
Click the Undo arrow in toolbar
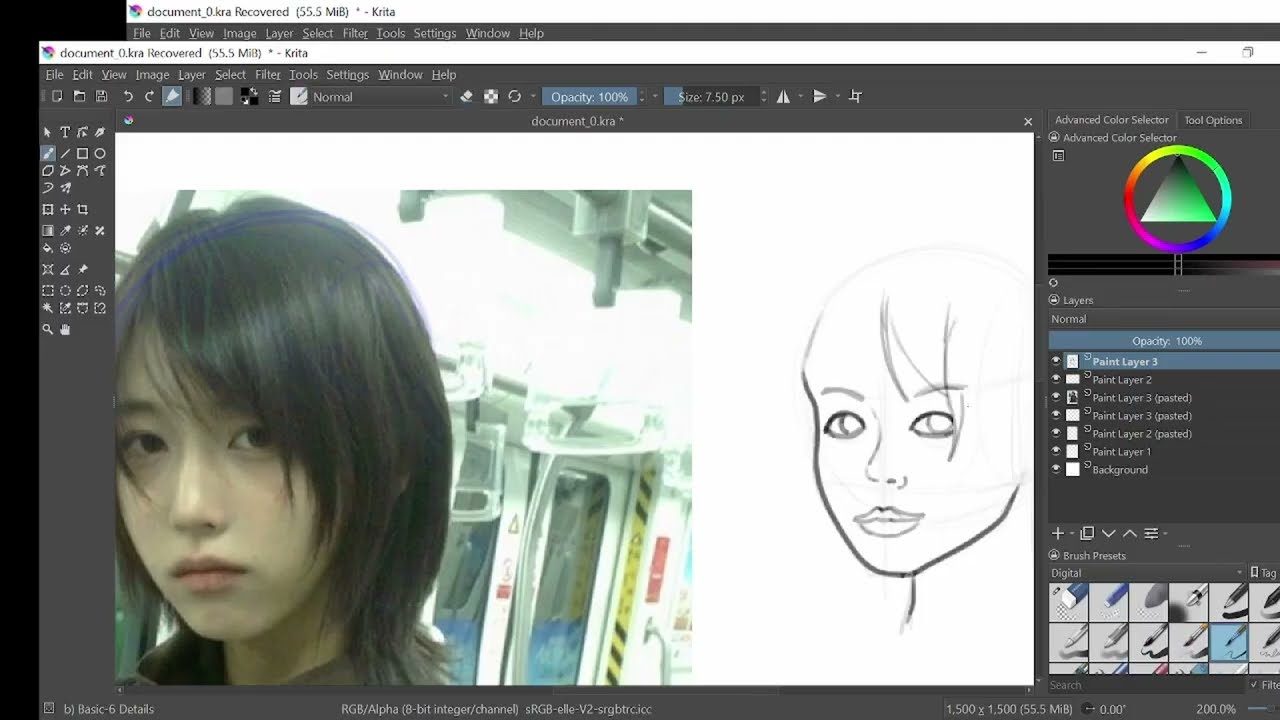[x=128, y=96]
